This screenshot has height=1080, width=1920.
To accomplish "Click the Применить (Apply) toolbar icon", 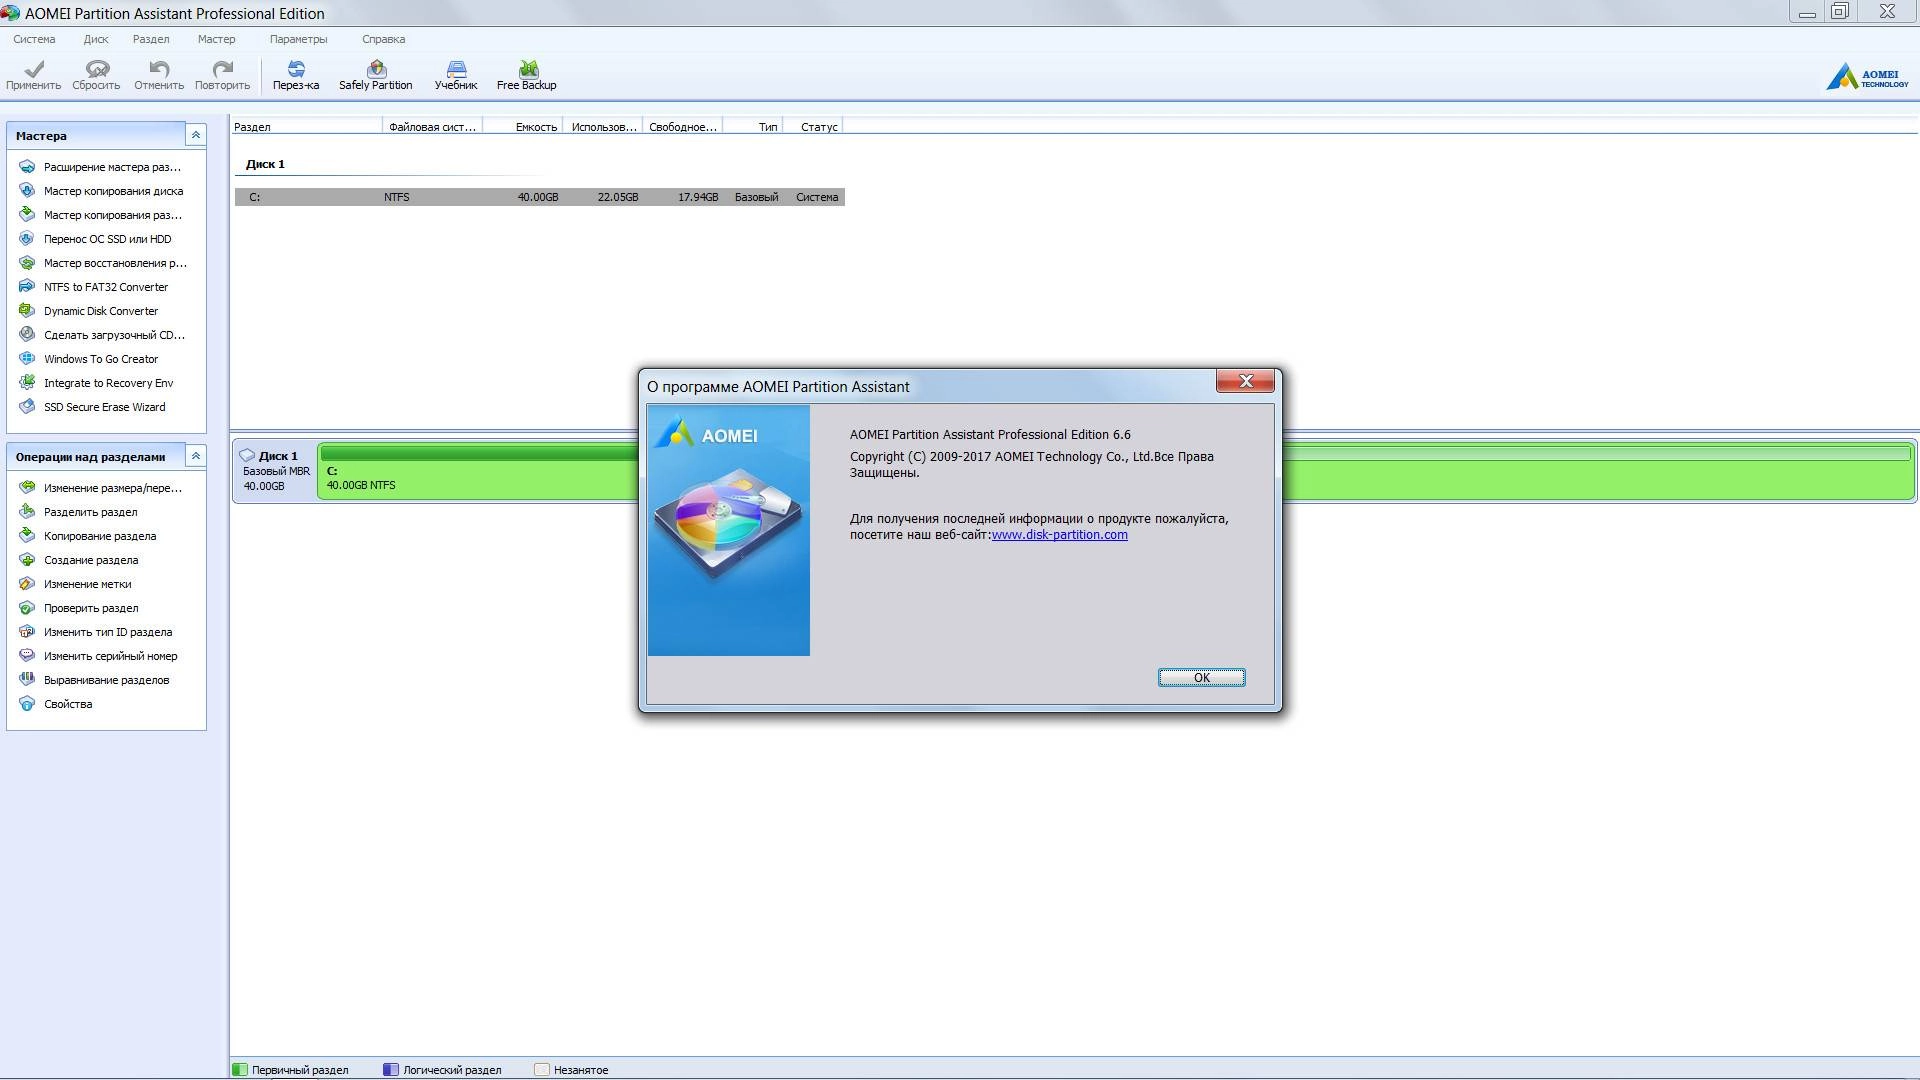I will click(34, 69).
